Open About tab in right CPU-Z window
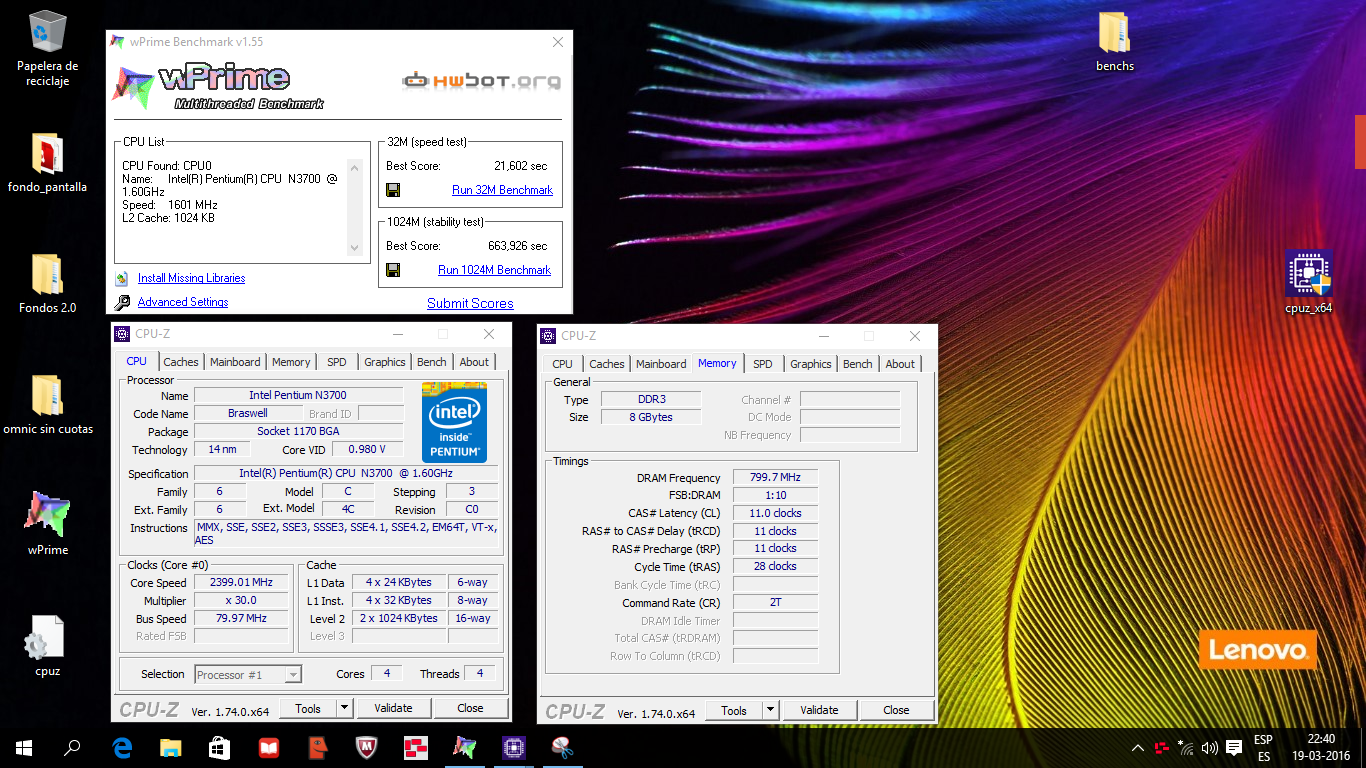The width and height of the screenshot is (1366, 768). click(x=900, y=364)
